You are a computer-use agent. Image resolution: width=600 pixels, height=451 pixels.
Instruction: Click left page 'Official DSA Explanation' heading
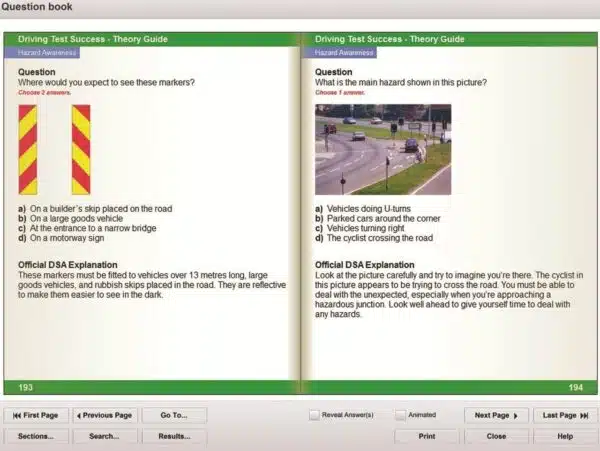[68, 265]
